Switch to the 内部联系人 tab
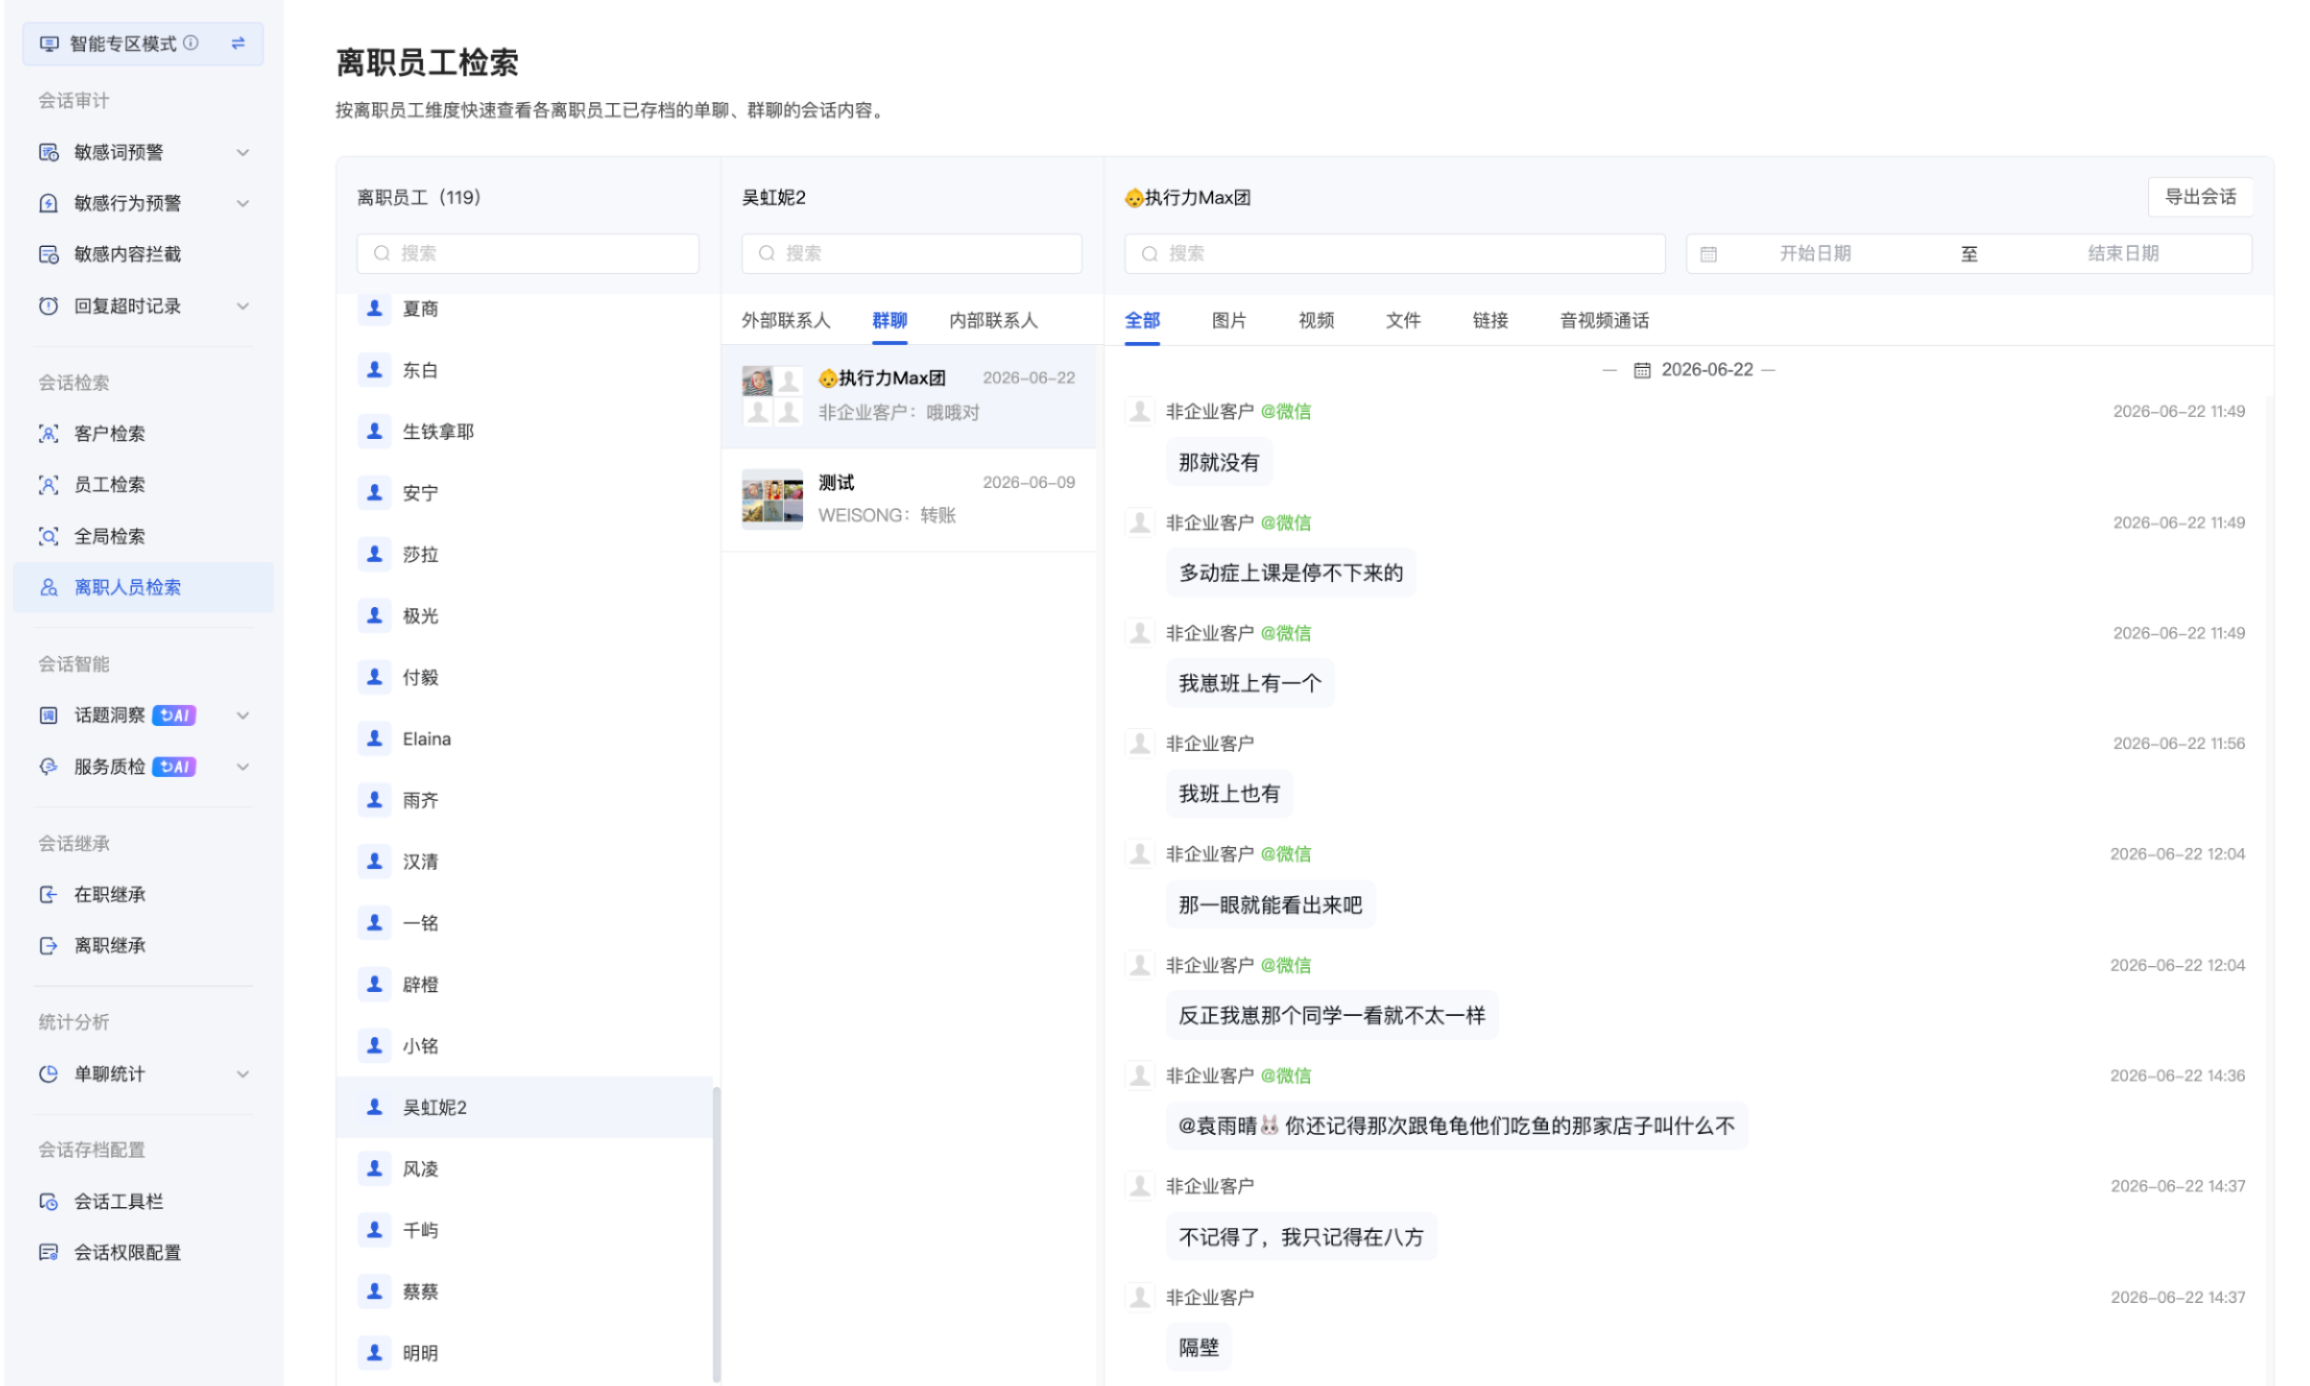 click(993, 320)
